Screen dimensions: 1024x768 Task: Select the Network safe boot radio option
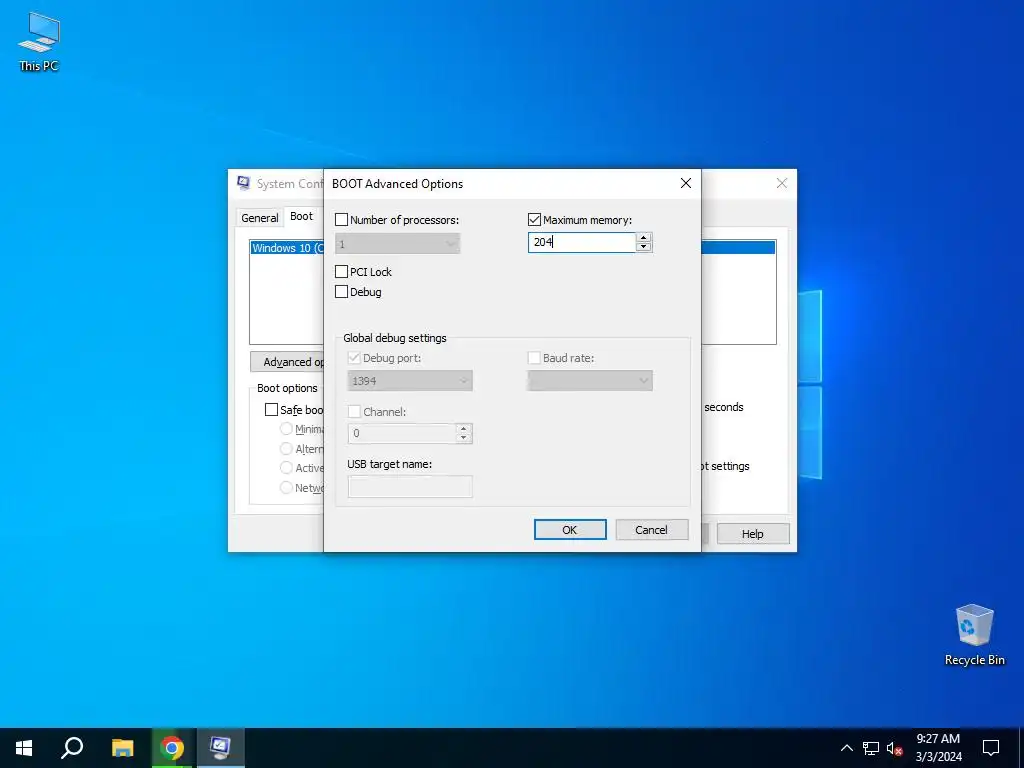[286, 487]
